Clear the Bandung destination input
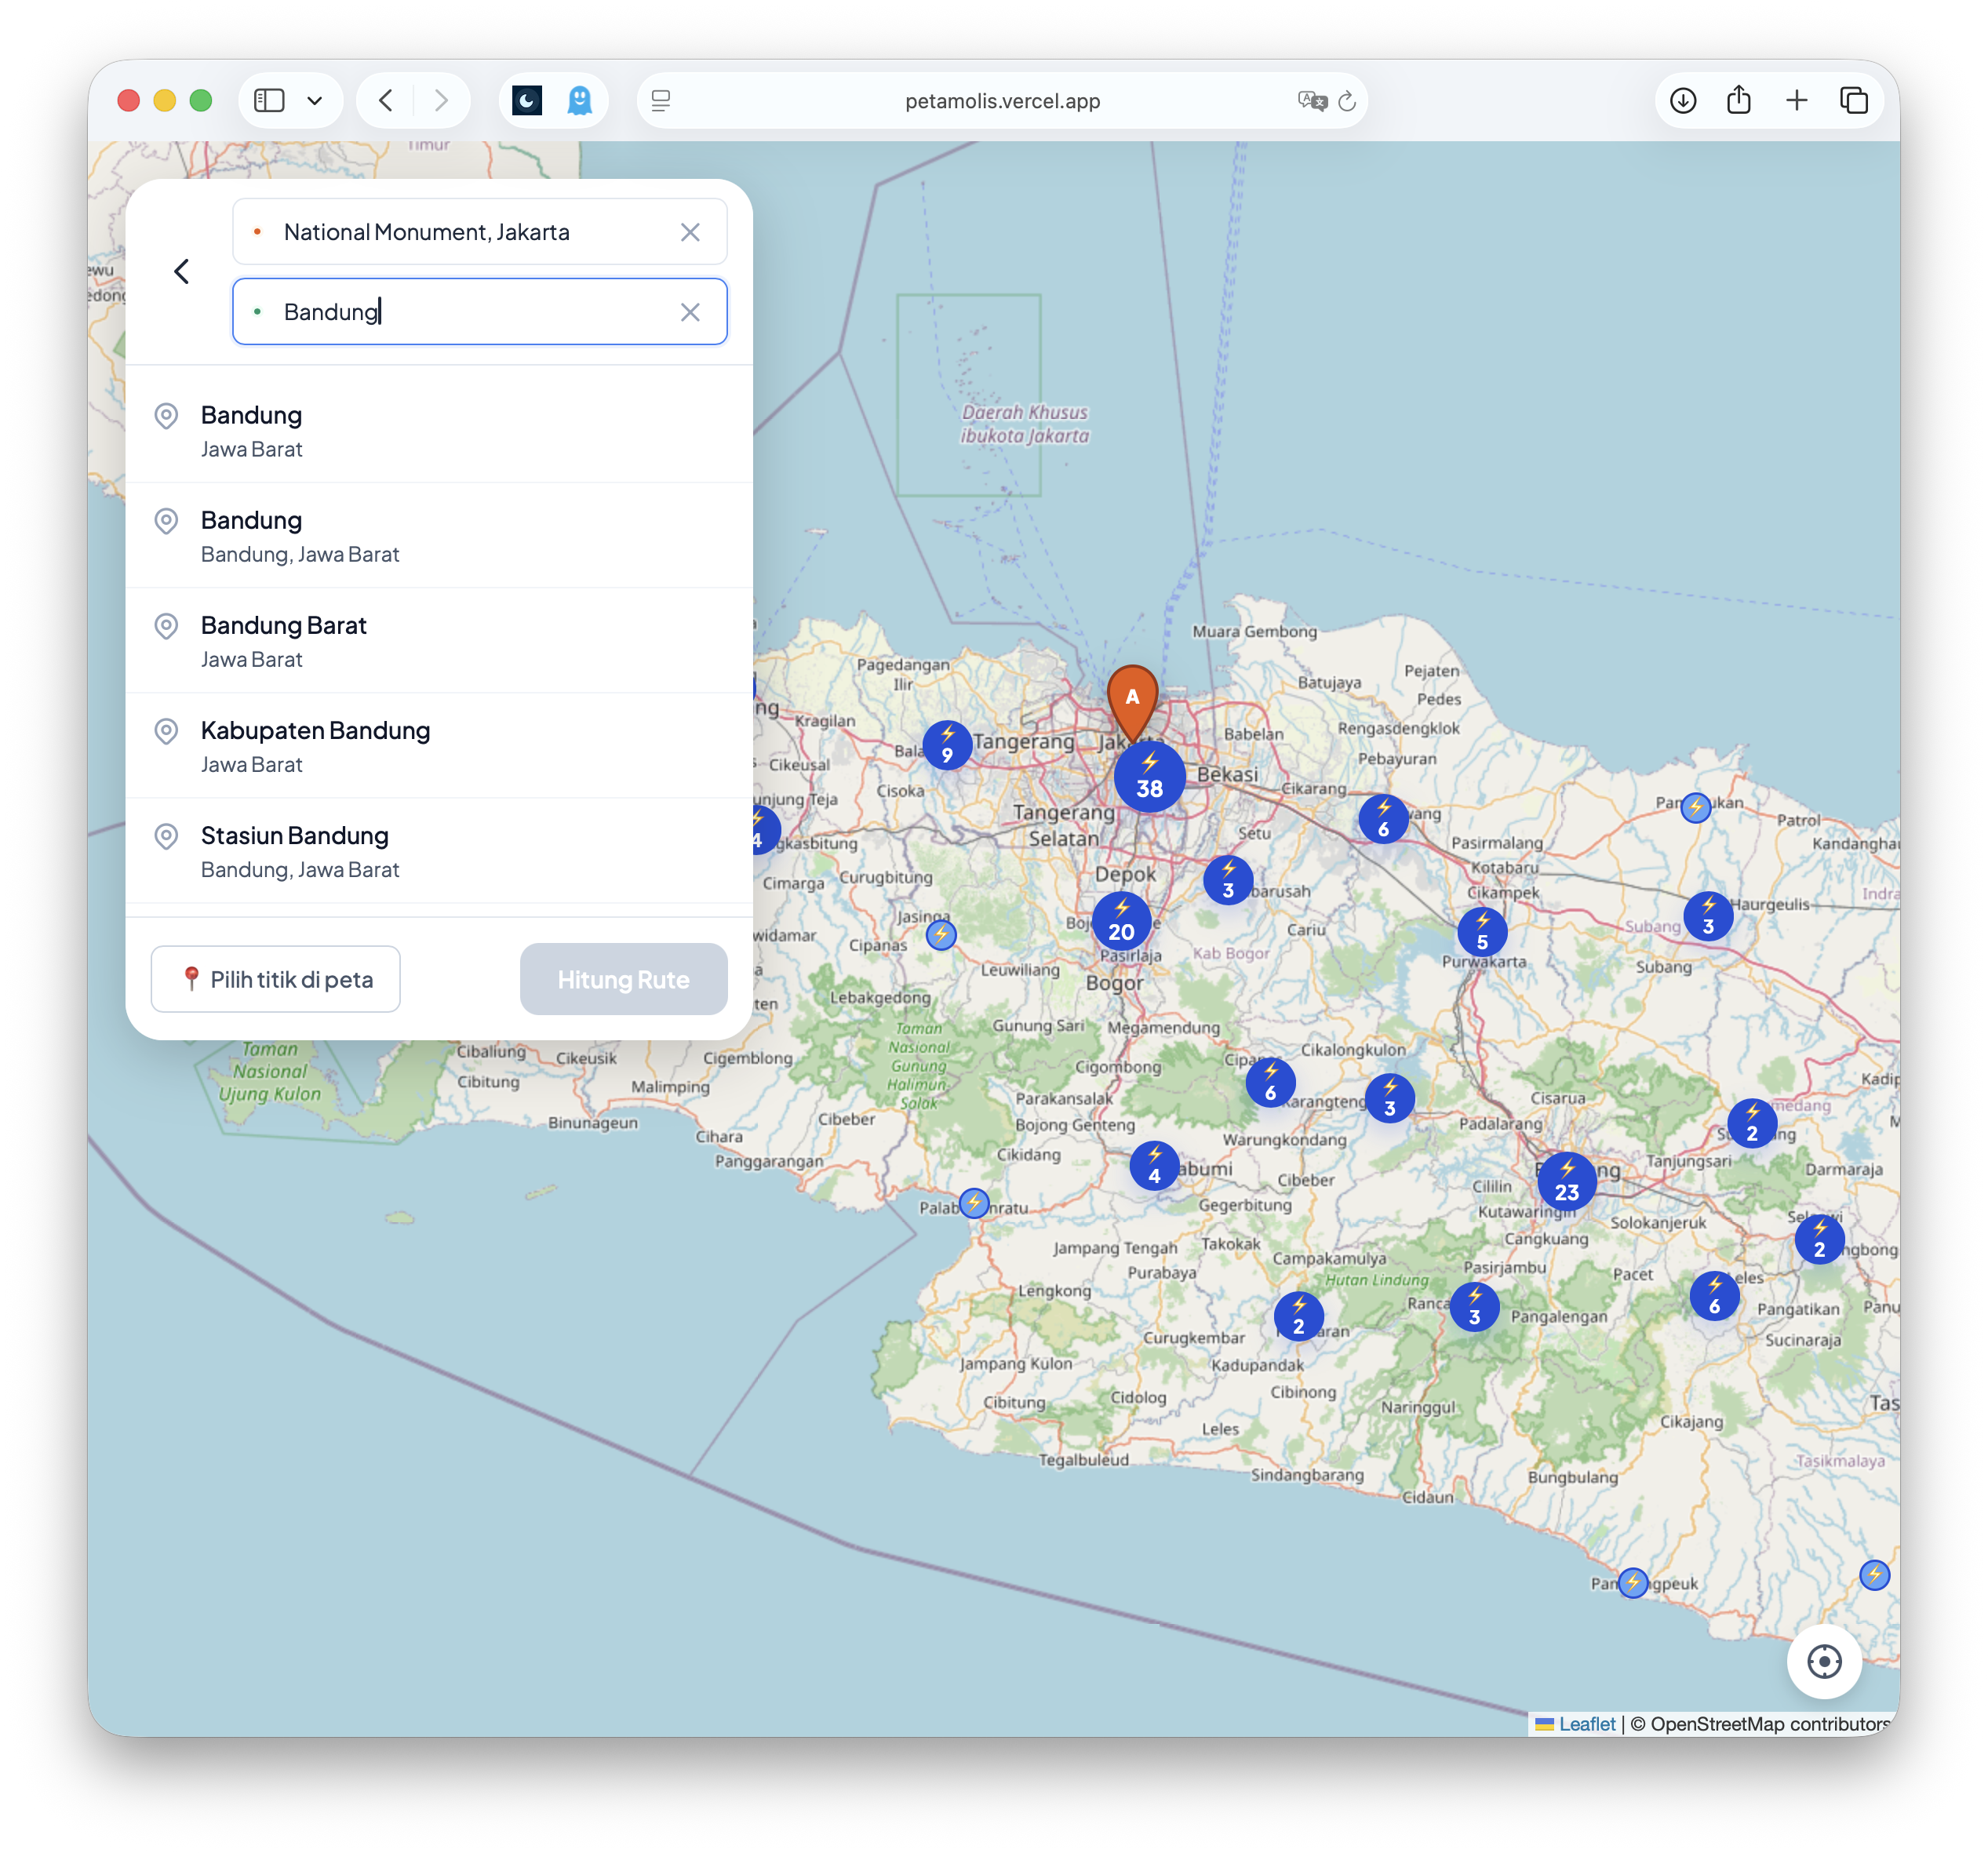Image resolution: width=1988 pixels, height=1853 pixels. coord(690,312)
